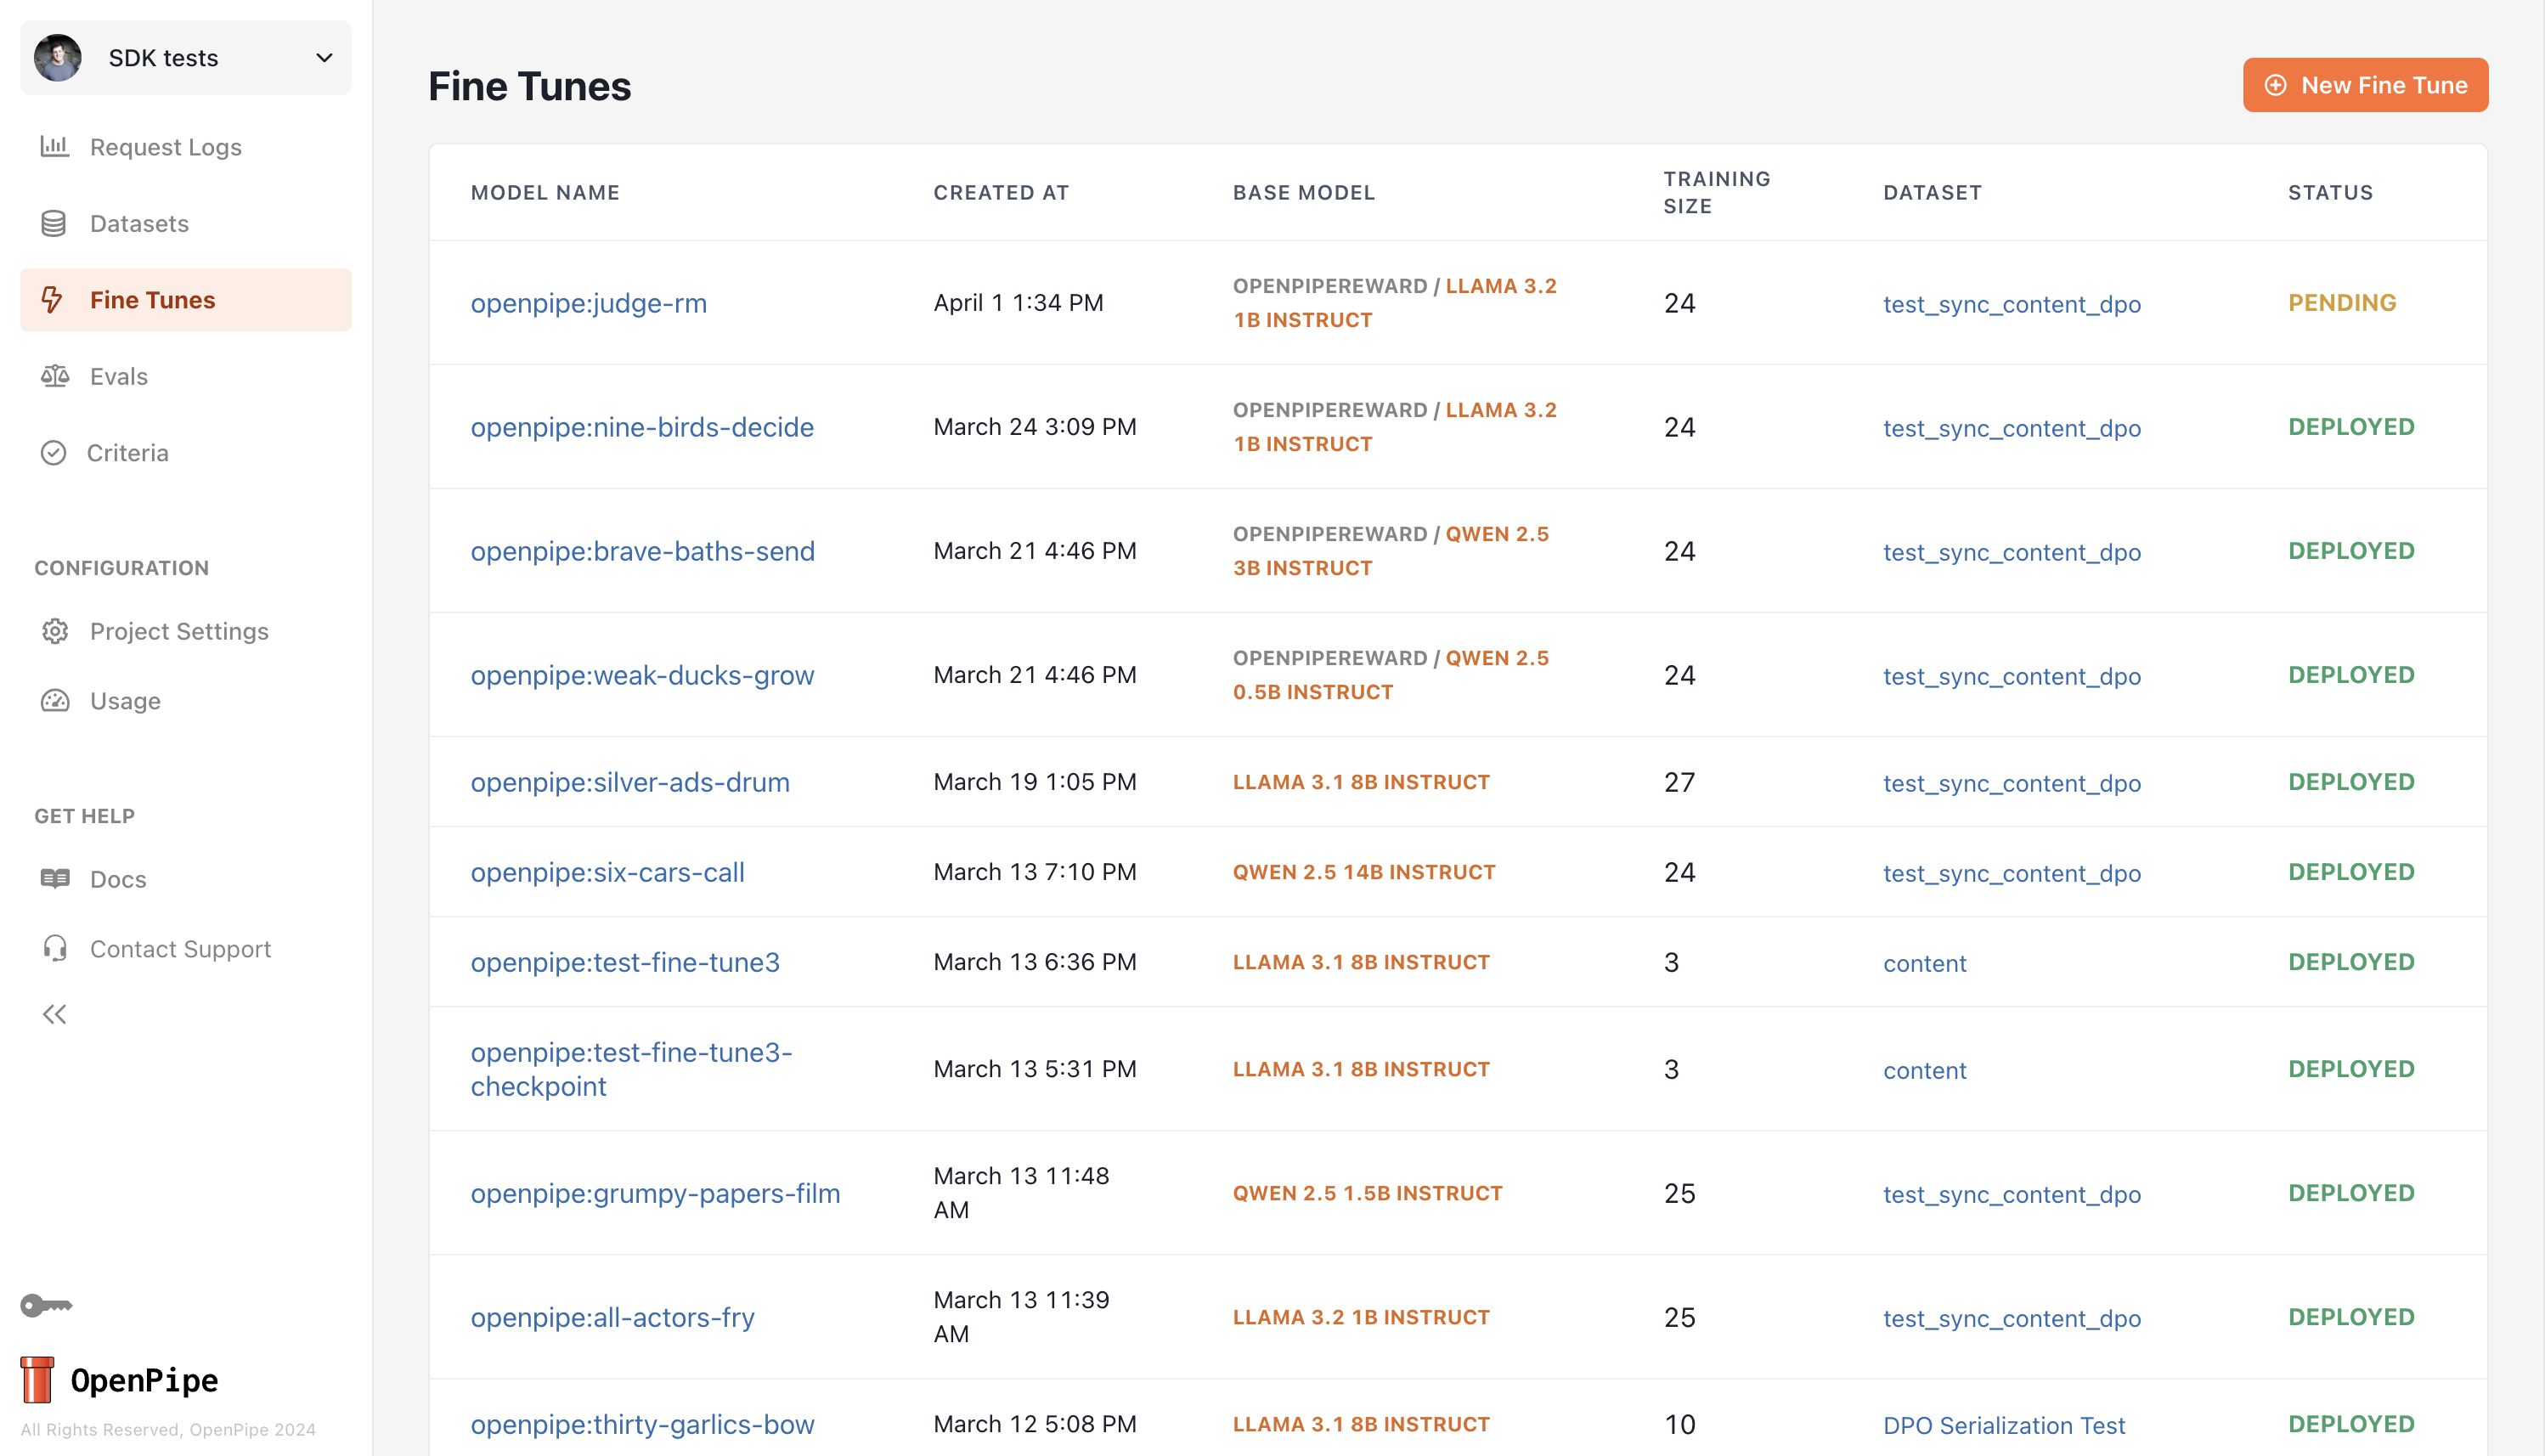Collapse sidebar with double chevron icon
Image resolution: width=2545 pixels, height=1456 pixels.
[54, 1015]
